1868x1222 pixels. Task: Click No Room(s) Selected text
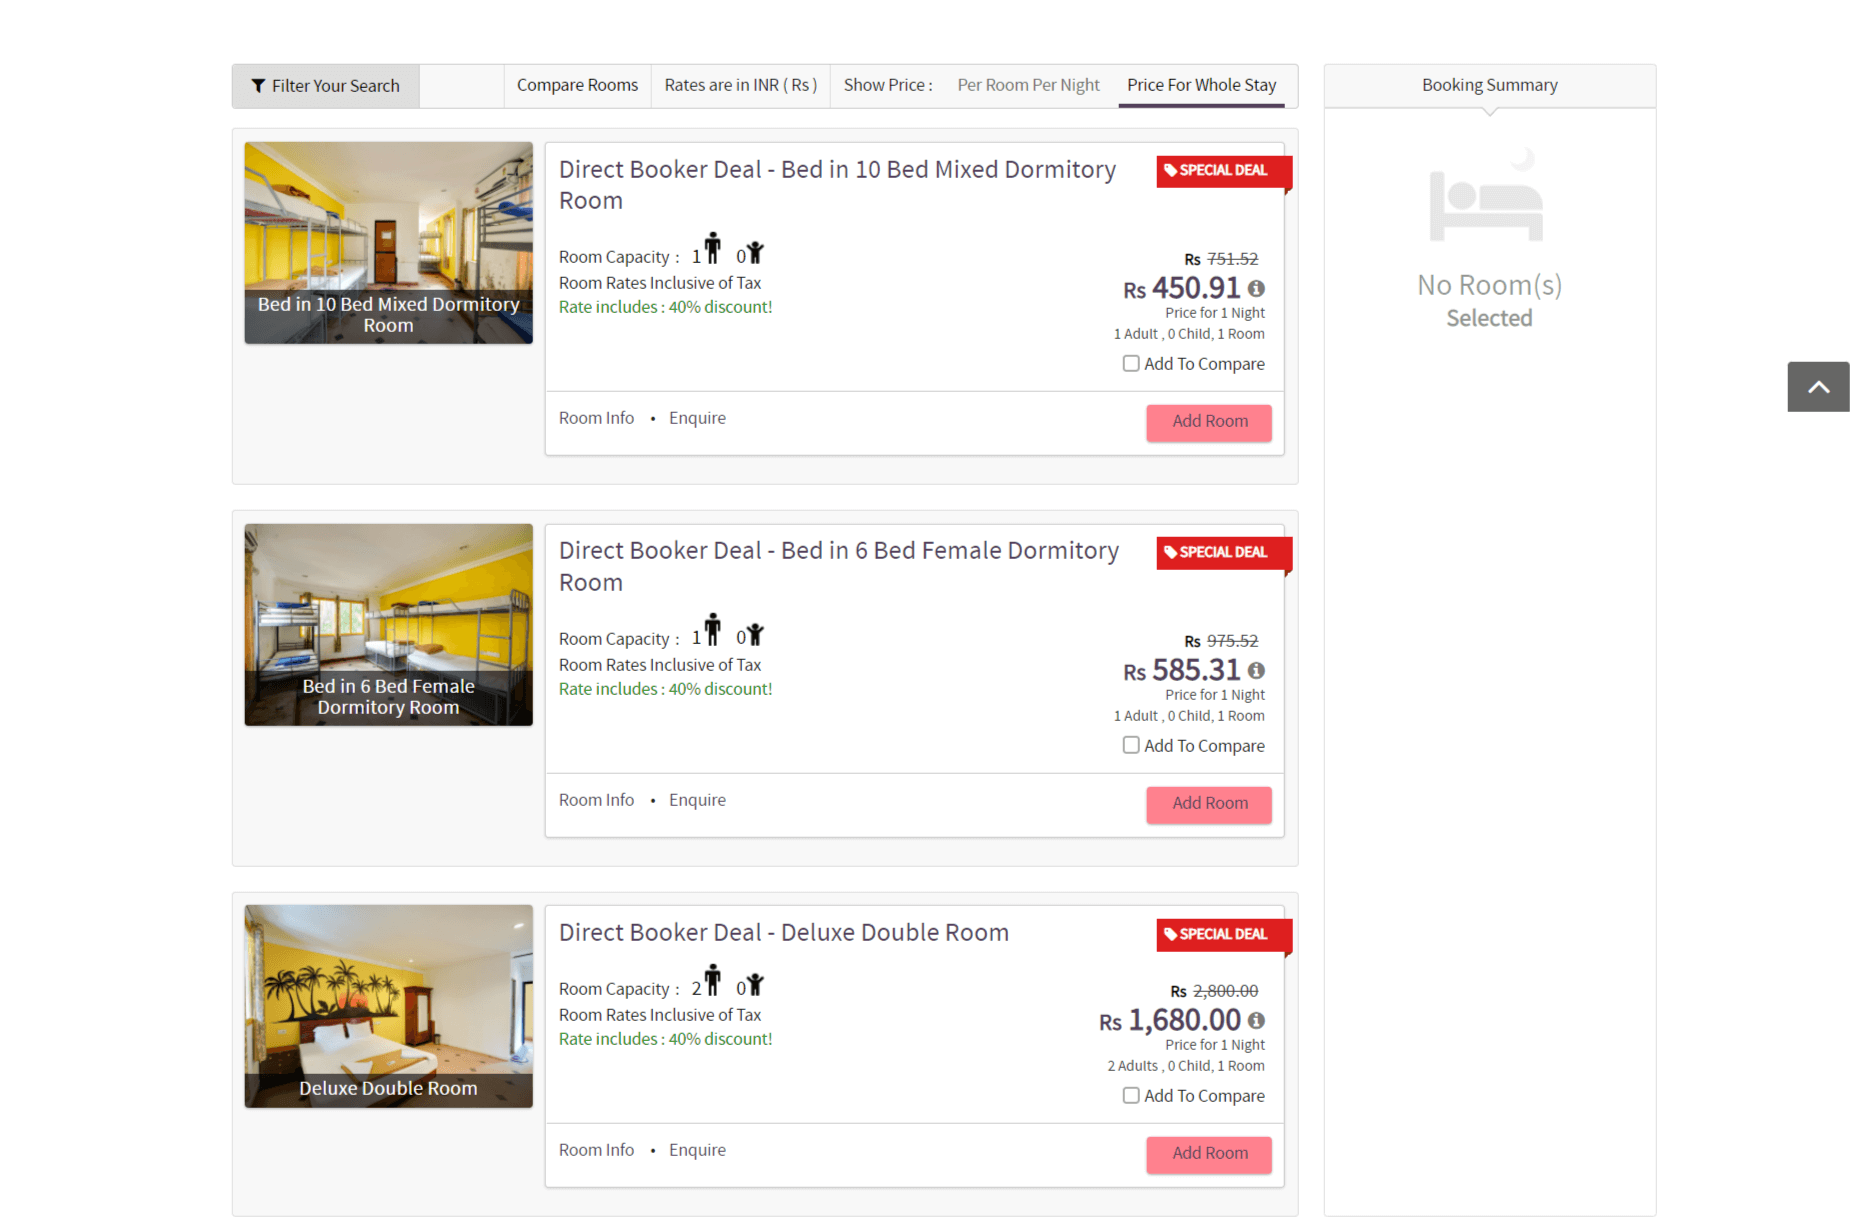tap(1490, 301)
